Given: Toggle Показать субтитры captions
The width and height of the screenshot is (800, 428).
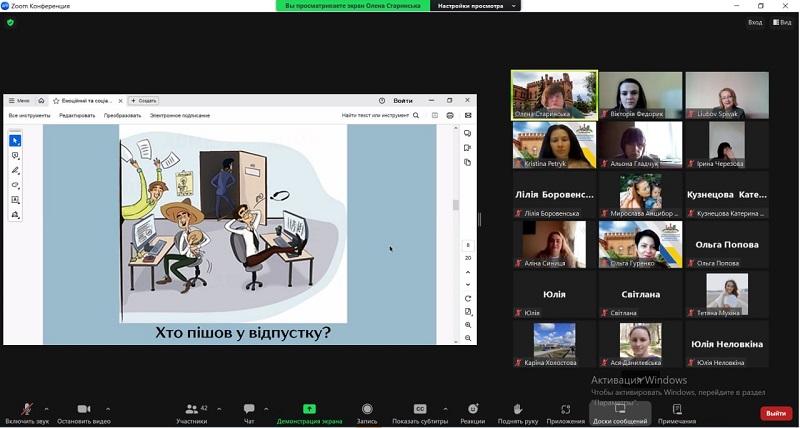Looking at the screenshot, I should tap(420, 410).
